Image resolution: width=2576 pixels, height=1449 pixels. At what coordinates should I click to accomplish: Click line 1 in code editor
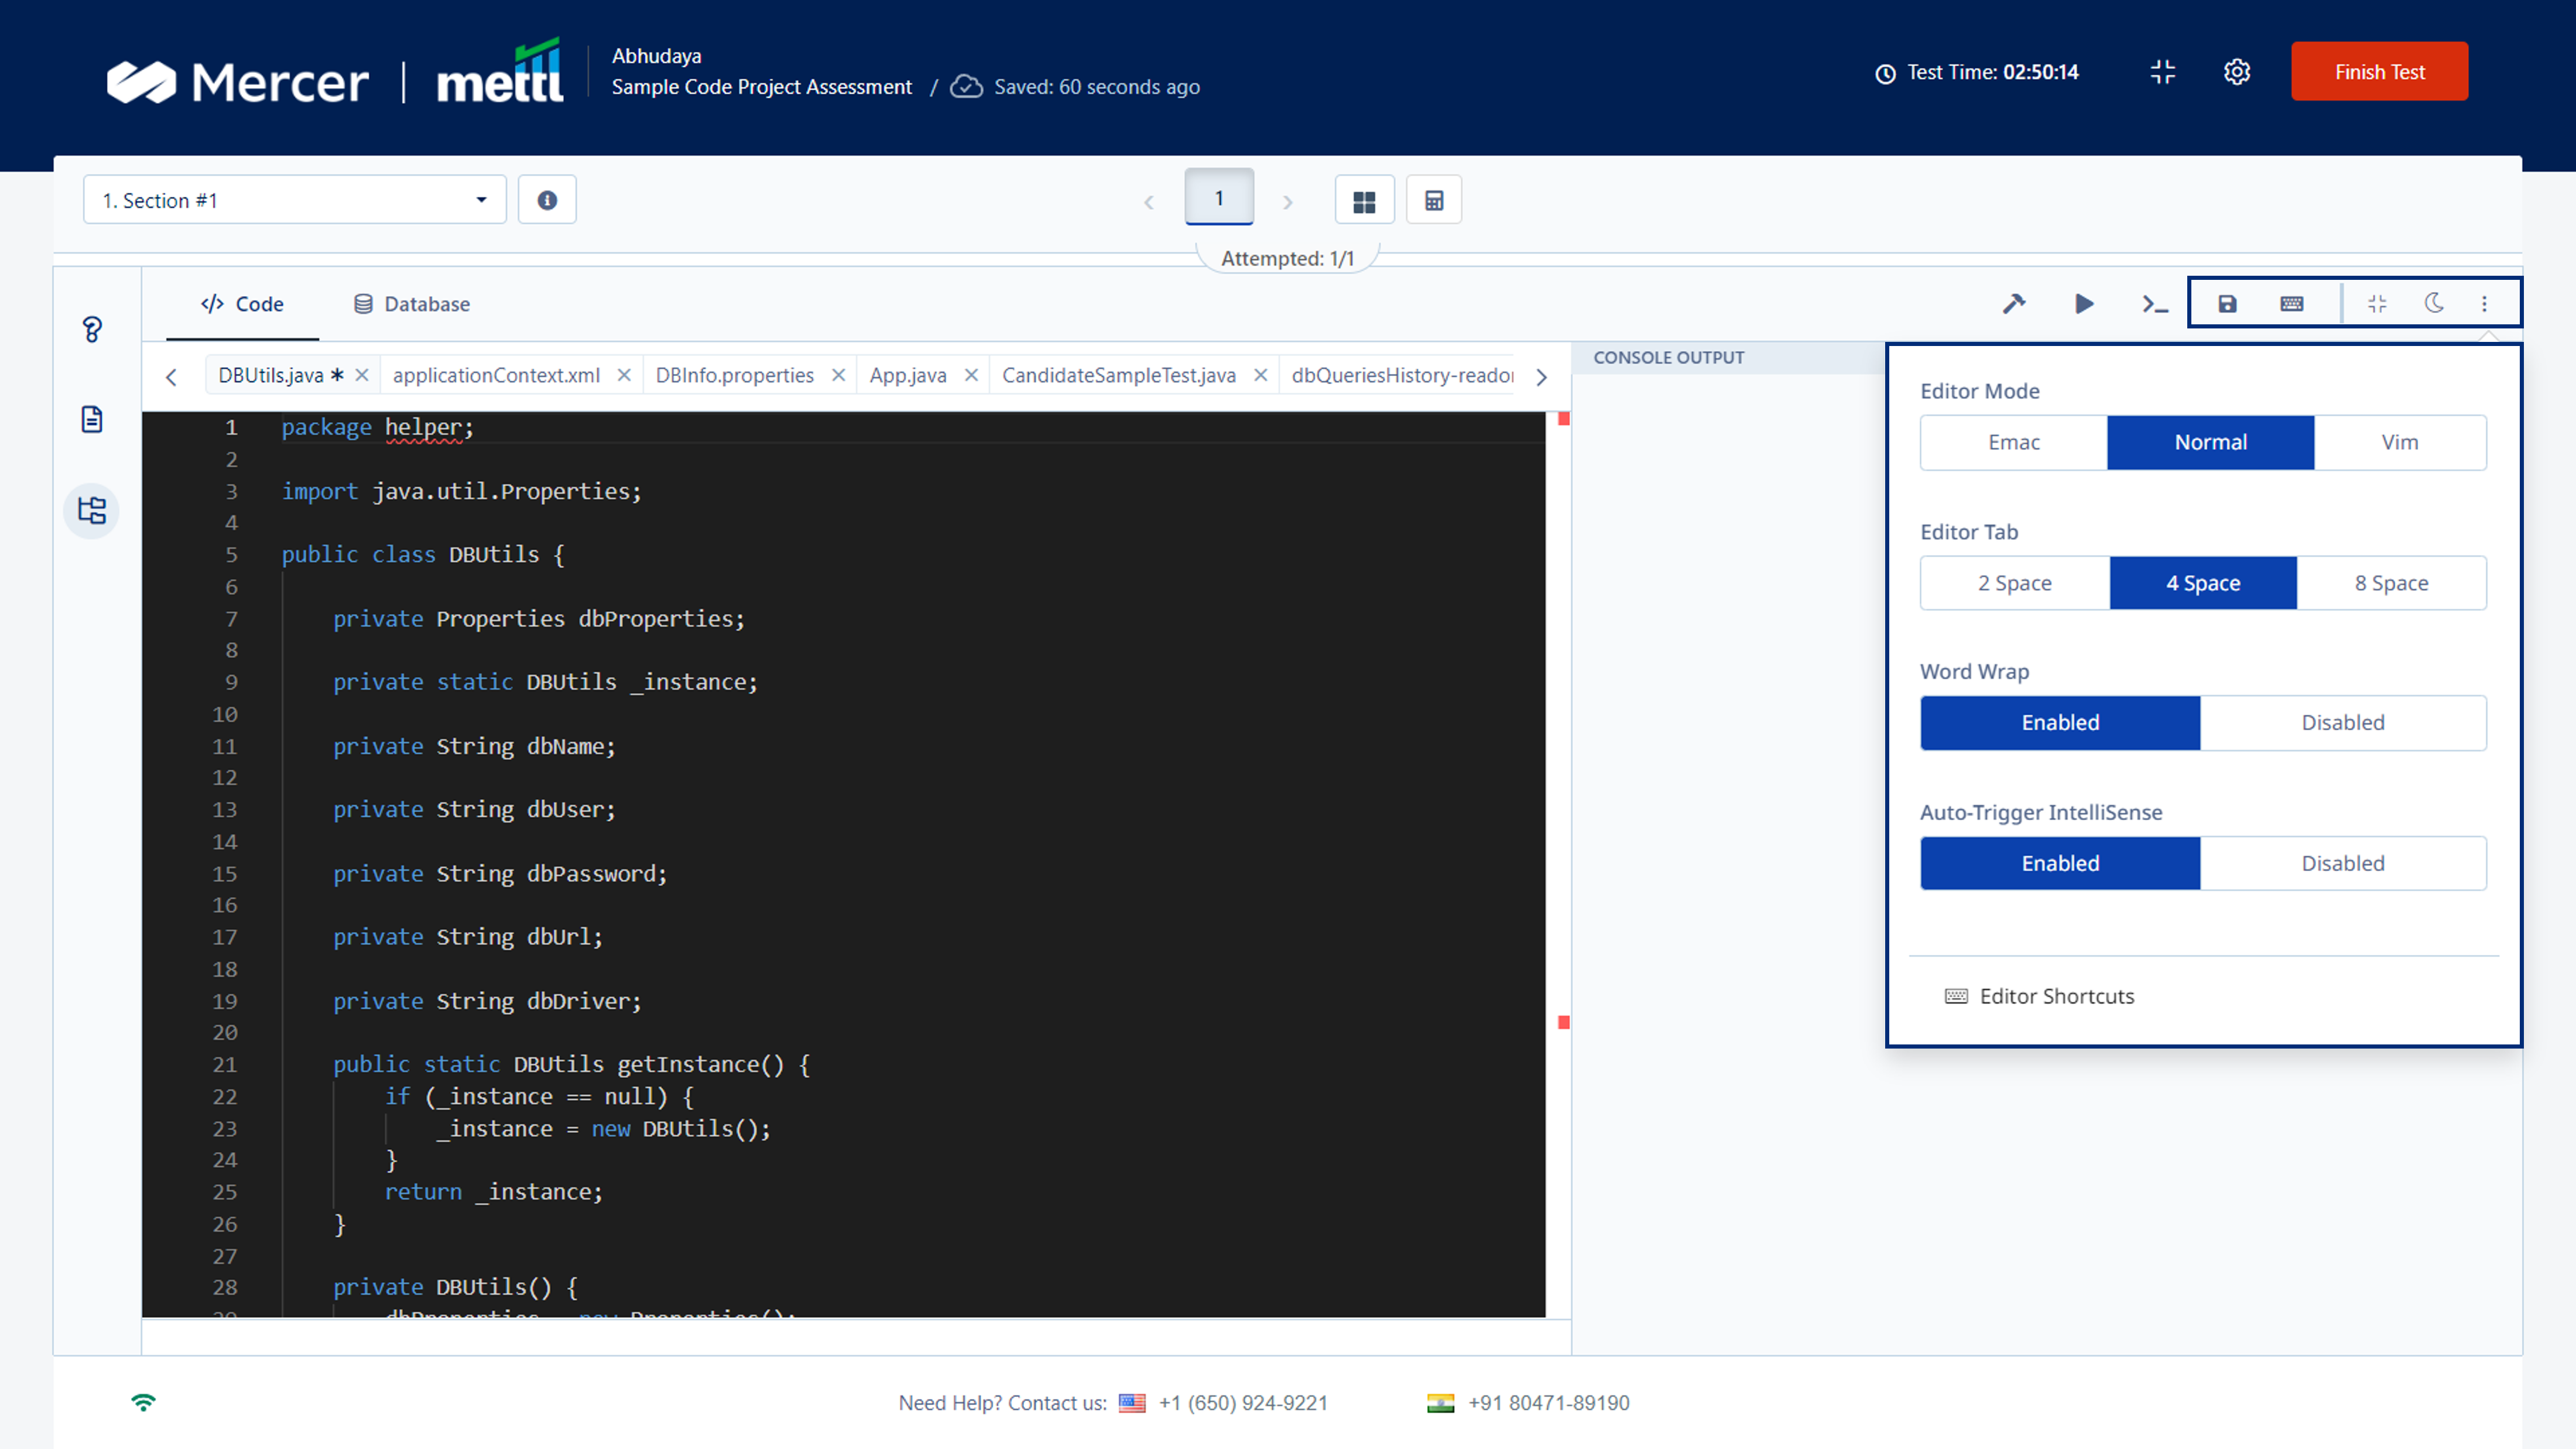point(843,427)
